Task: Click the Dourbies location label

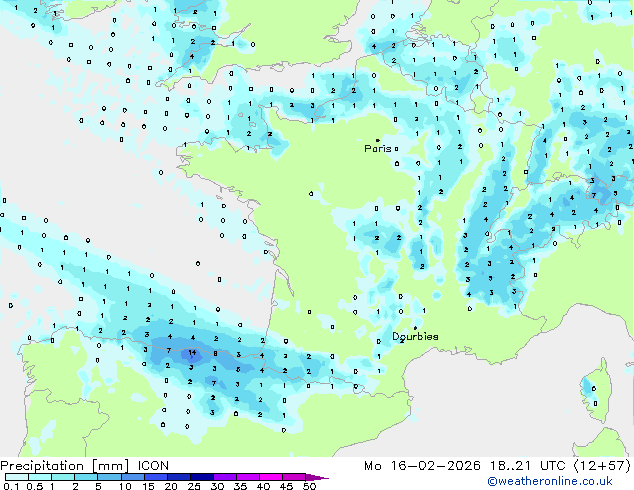Action: point(415,336)
